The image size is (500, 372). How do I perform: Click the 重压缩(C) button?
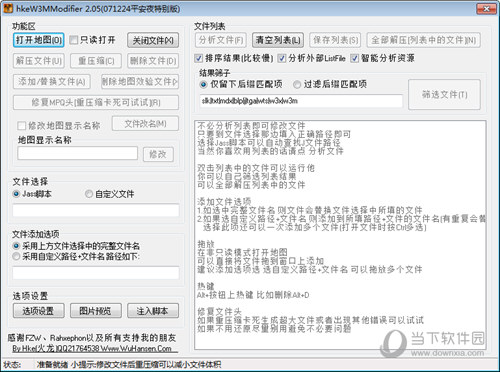(96, 61)
